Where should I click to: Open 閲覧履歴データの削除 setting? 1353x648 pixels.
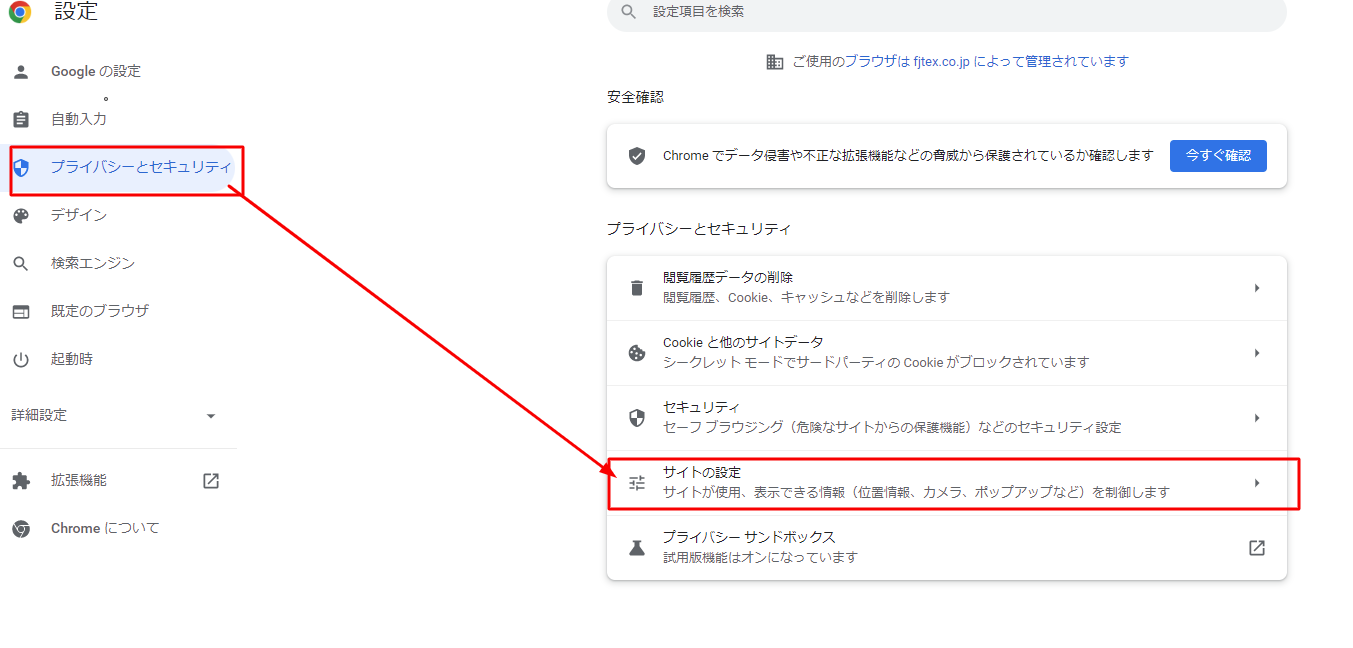[946, 288]
